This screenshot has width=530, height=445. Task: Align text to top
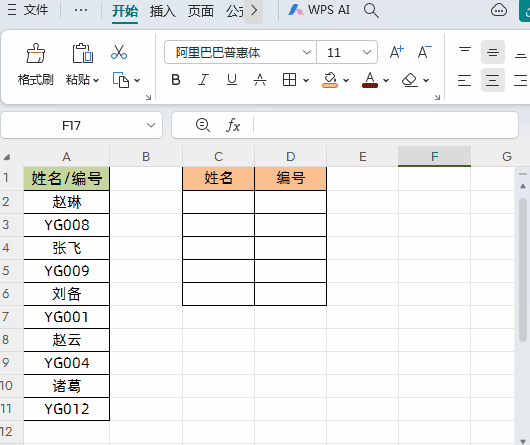pos(465,52)
